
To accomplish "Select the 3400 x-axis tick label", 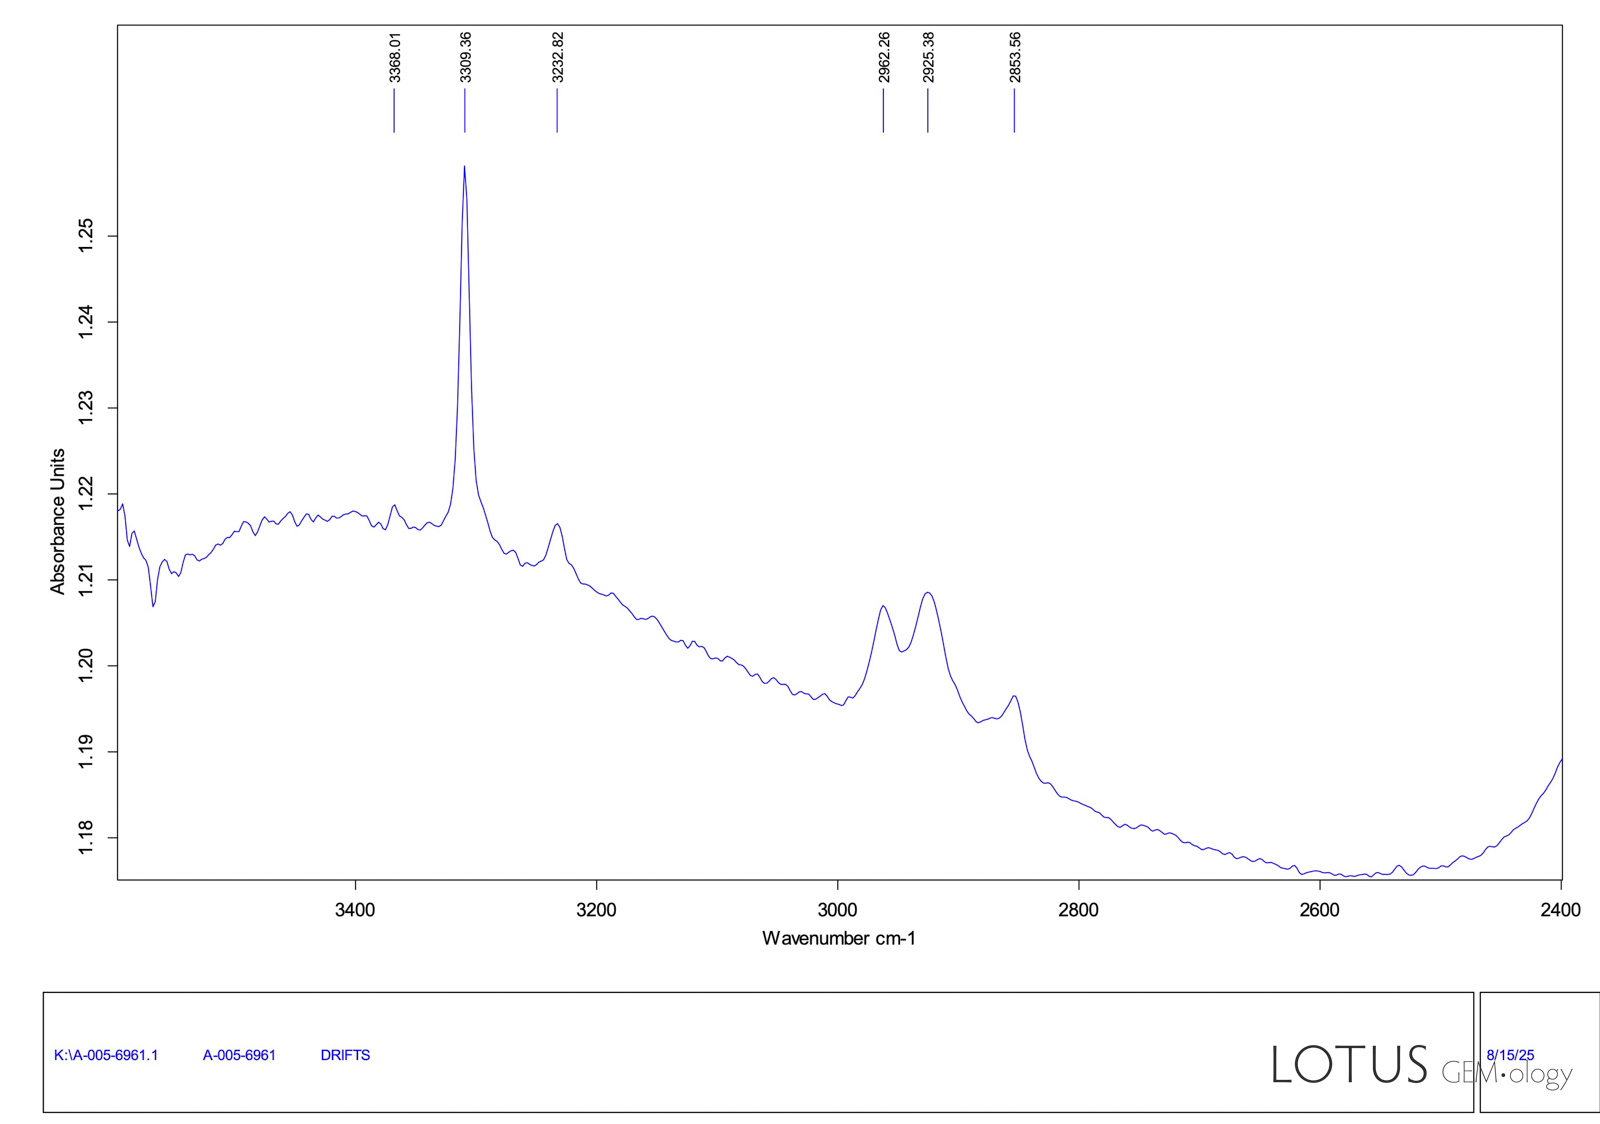I will tap(355, 909).
